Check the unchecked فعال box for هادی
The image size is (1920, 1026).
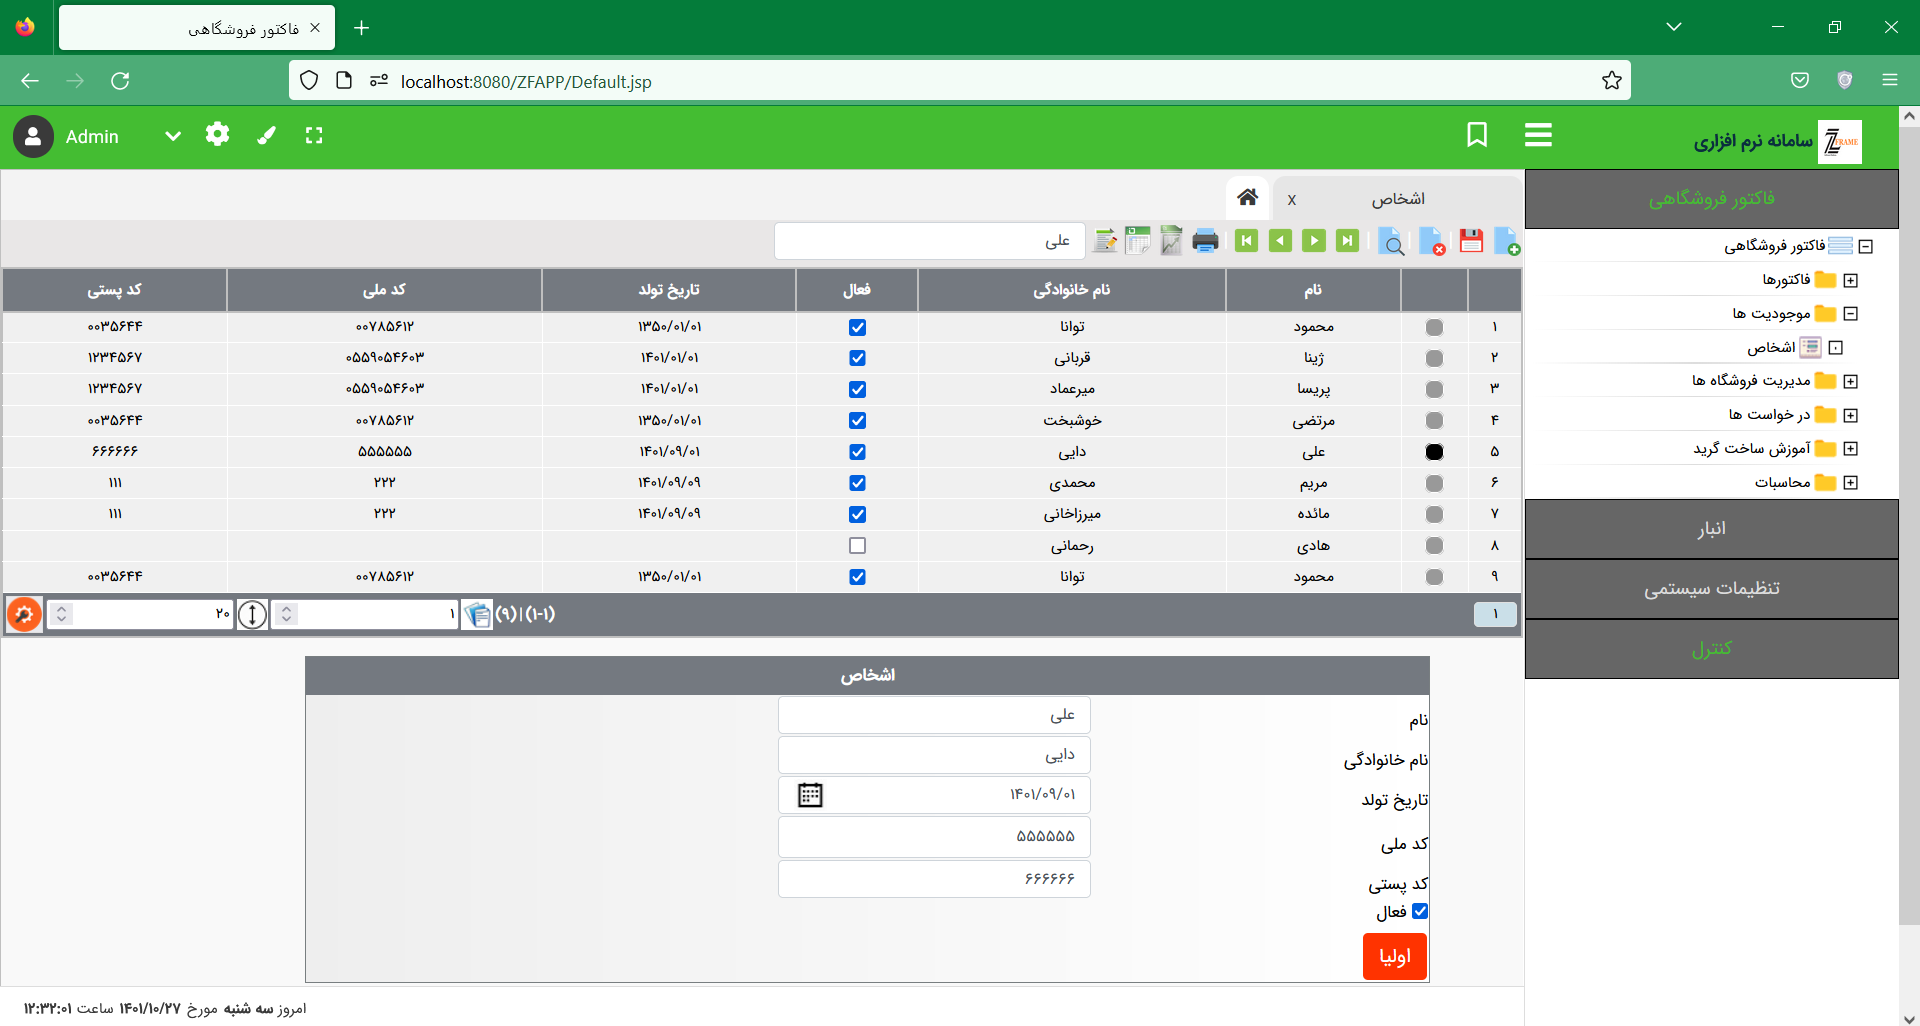pyautogui.click(x=857, y=545)
